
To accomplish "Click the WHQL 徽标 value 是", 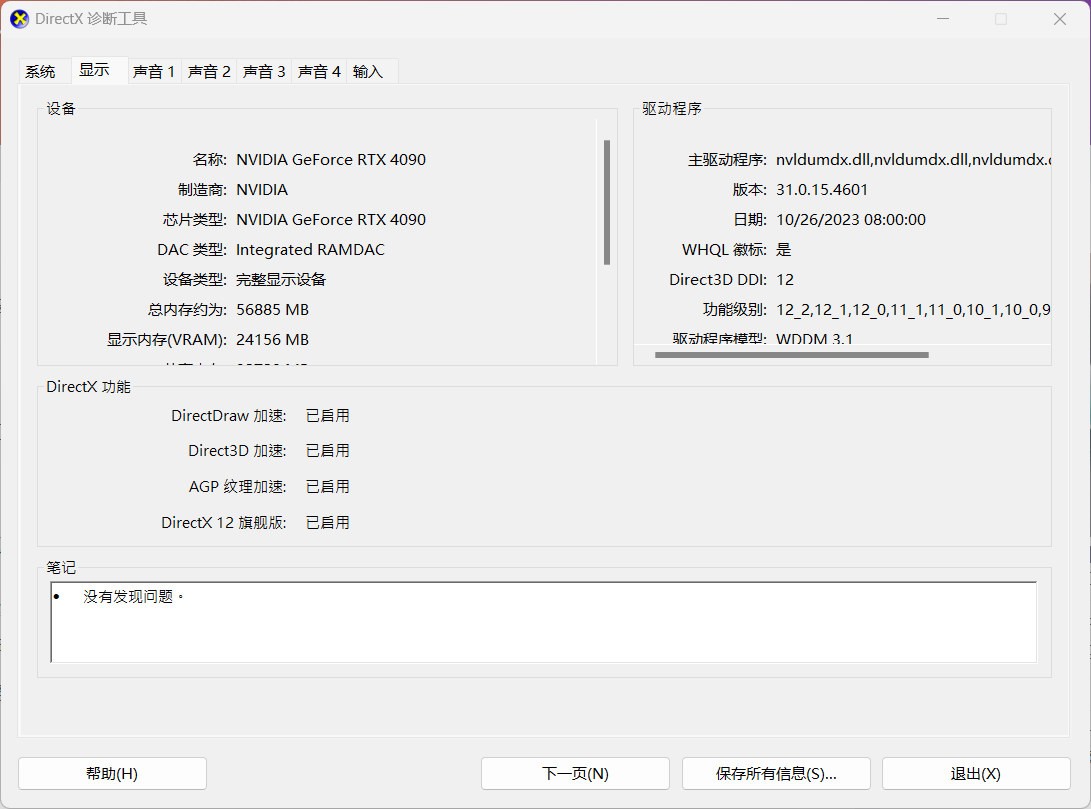I will click(783, 250).
